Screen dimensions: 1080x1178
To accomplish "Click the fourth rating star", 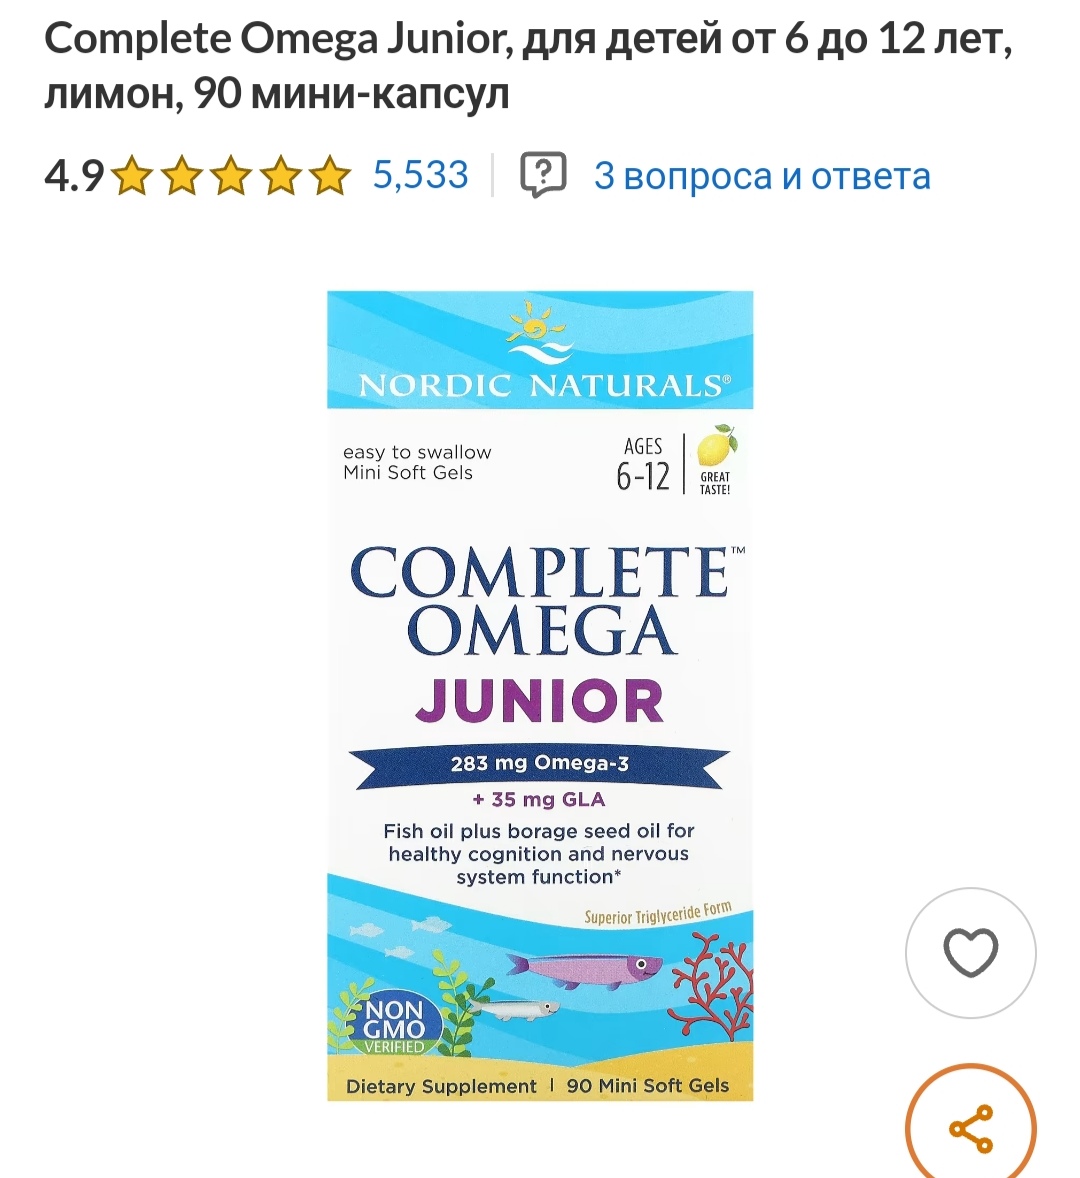I will pos(281,176).
